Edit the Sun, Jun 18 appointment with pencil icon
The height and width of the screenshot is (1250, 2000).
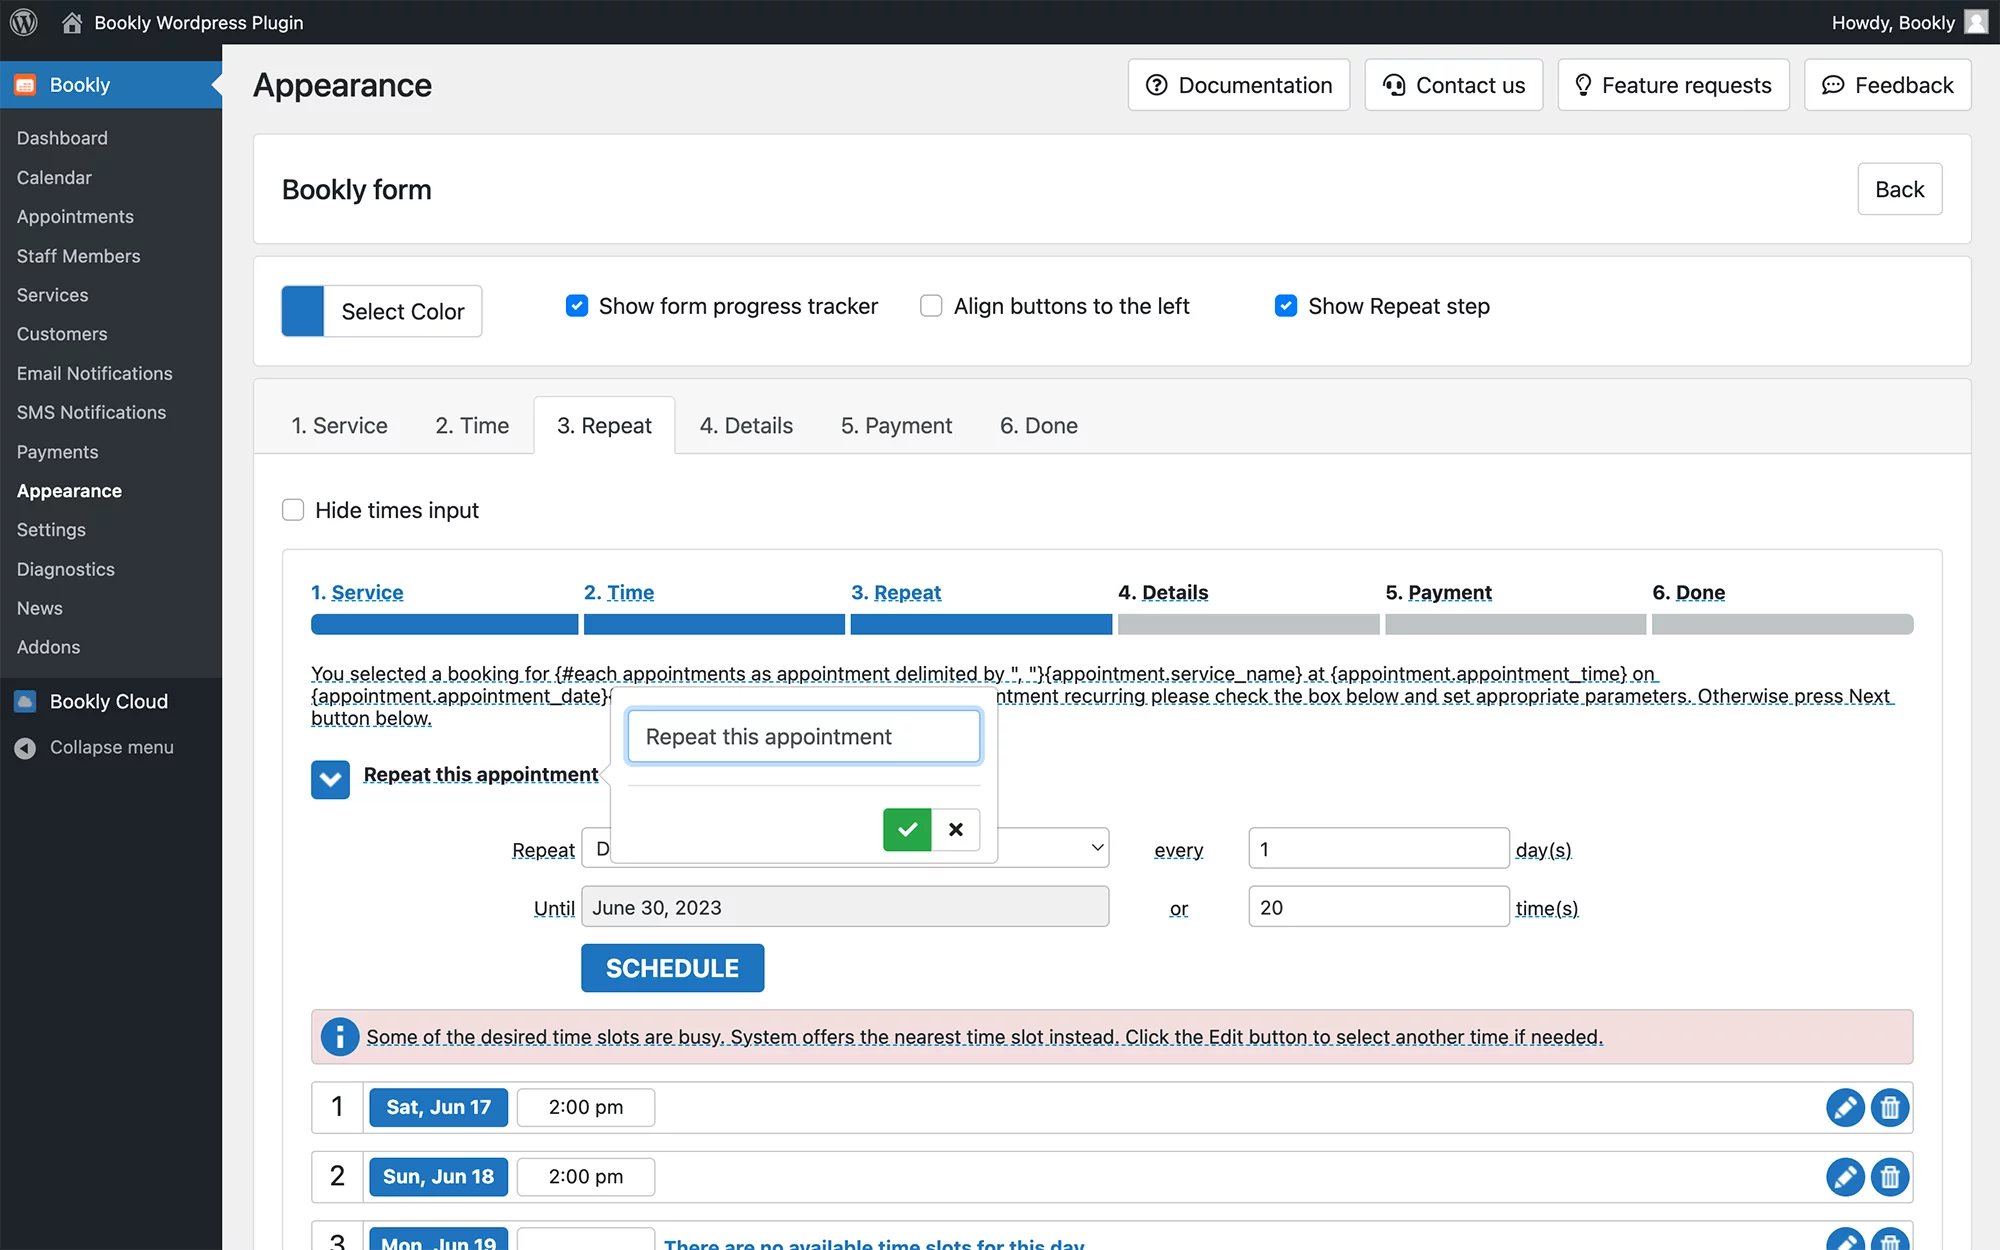[1845, 1177]
